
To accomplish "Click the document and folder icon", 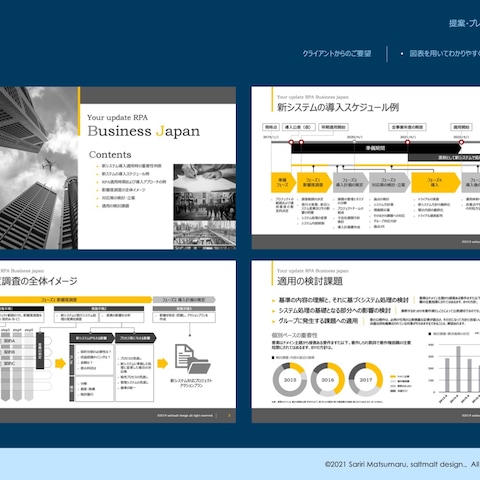I will click(193, 359).
